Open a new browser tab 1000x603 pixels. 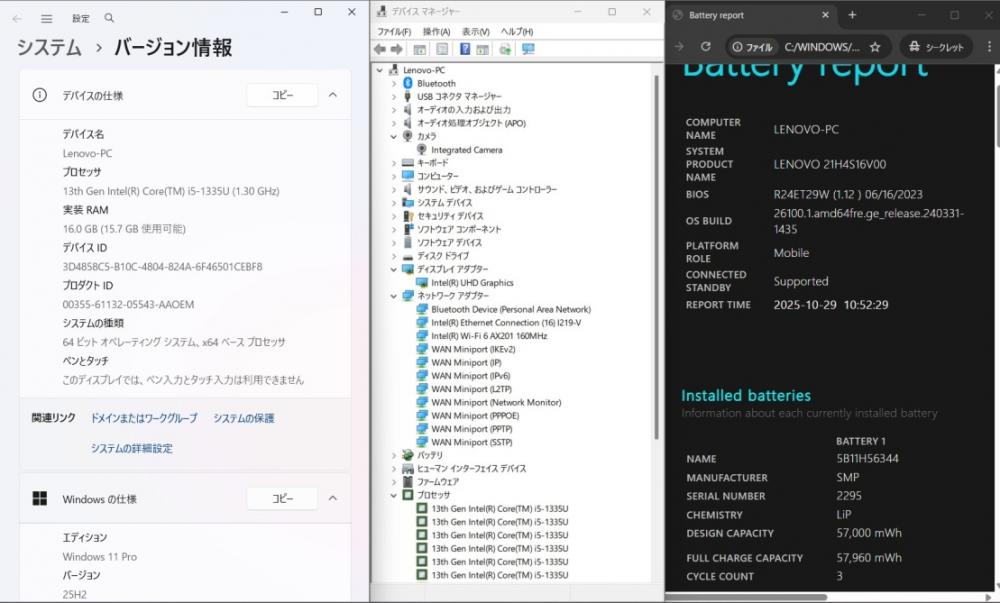(x=852, y=15)
